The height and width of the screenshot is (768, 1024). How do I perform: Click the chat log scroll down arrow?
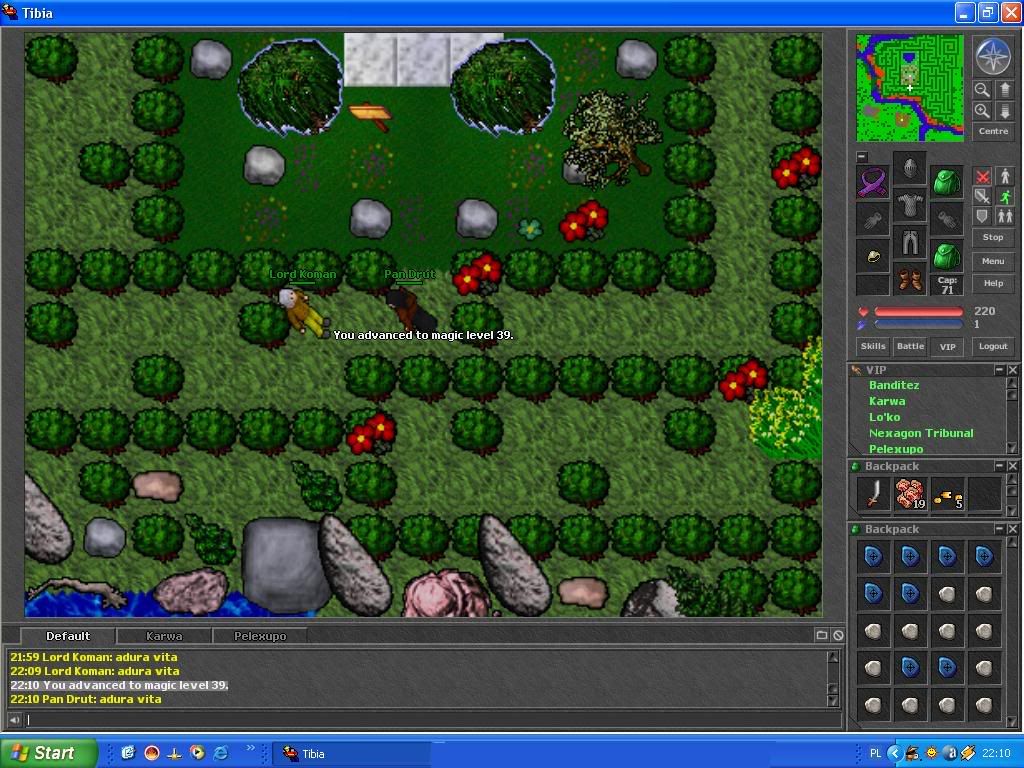click(833, 701)
